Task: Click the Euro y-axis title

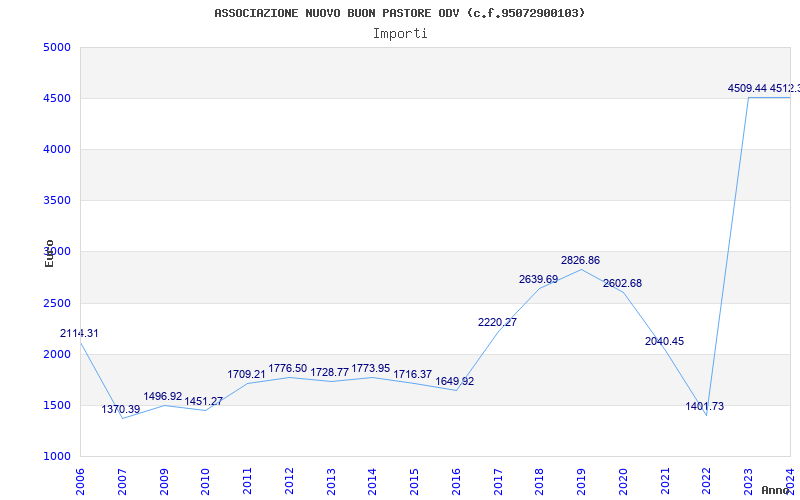Action: tap(49, 254)
